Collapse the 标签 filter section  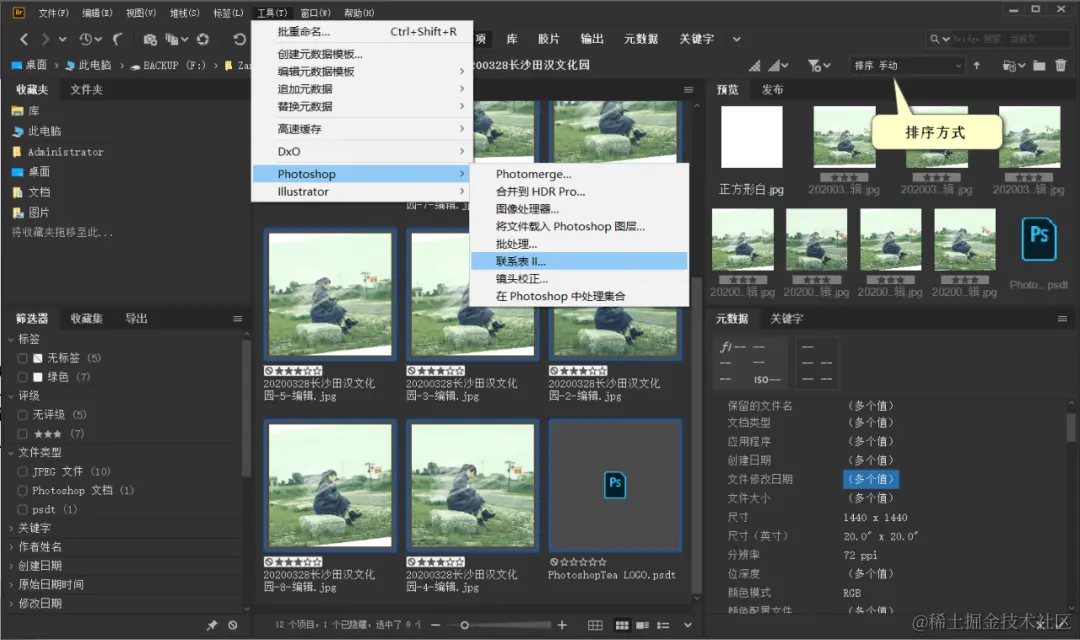(x=11, y=339)
